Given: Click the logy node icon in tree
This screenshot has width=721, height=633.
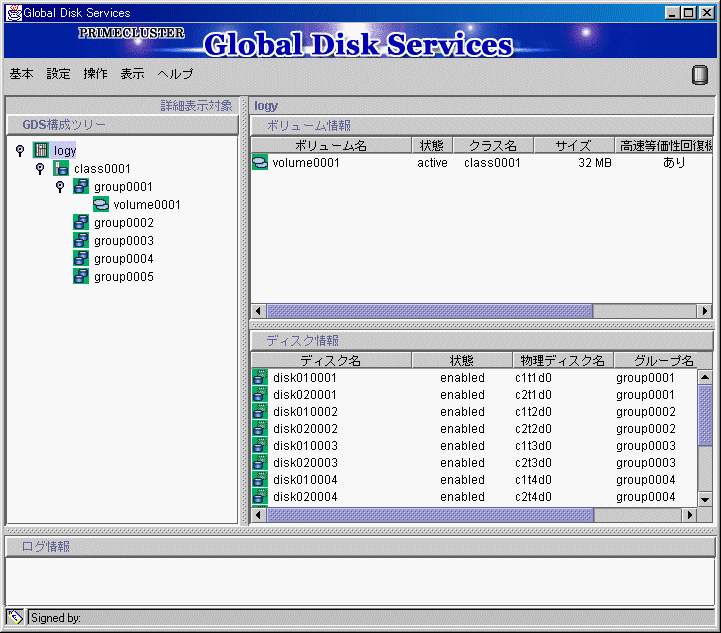Looking at the screenshot, I should point(40,150).
